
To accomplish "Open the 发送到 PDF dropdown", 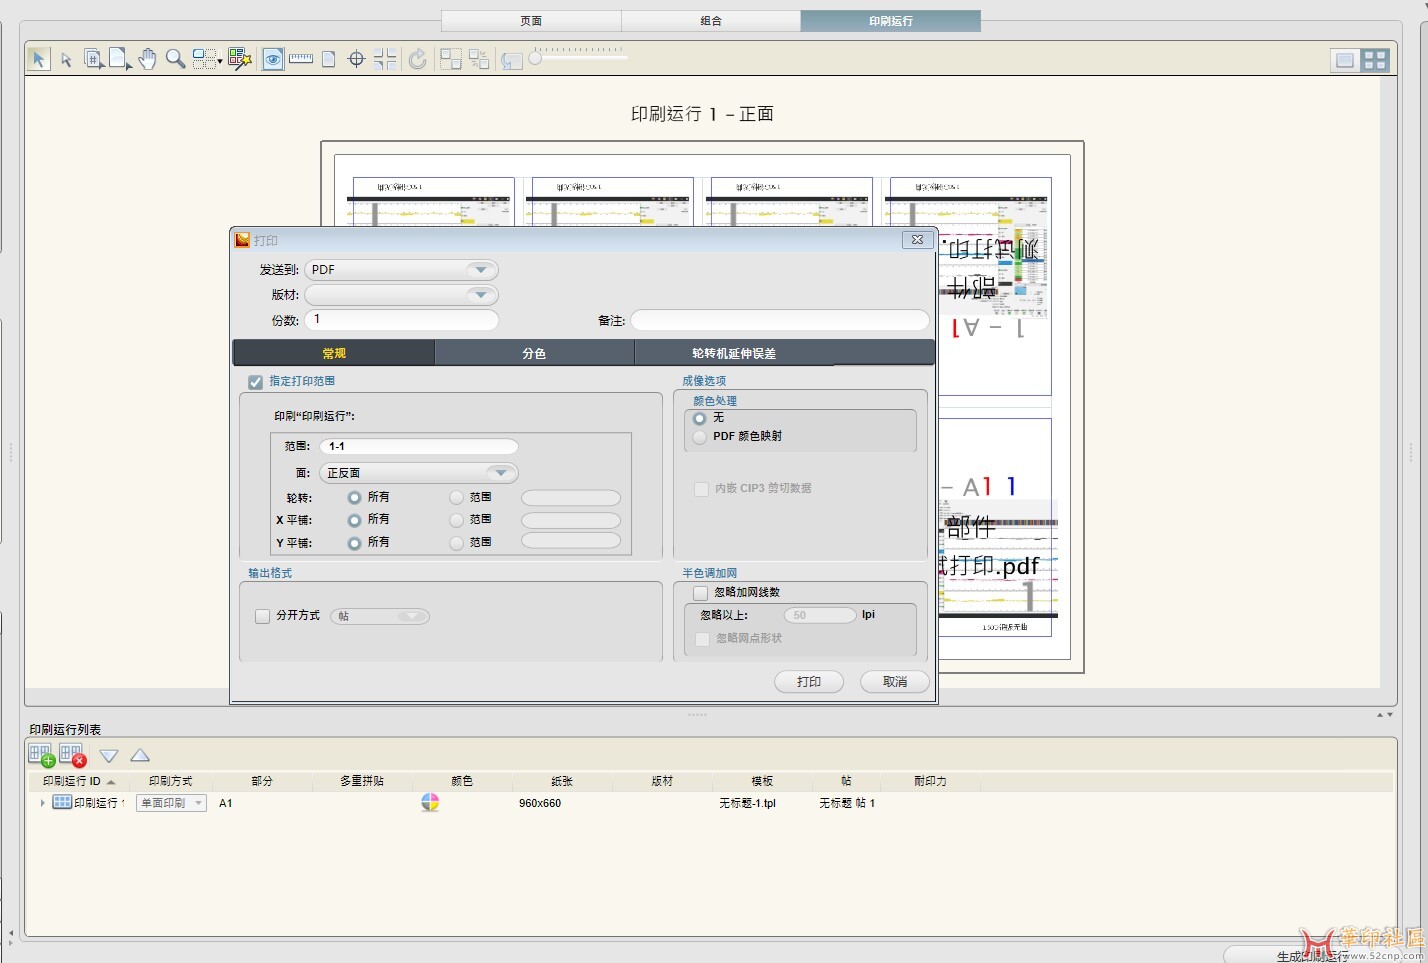I will [401, 270].
